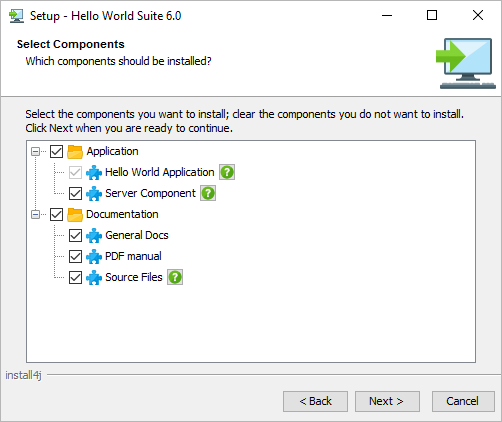Uncheck the PDF manual checkbox

point(75,256)
